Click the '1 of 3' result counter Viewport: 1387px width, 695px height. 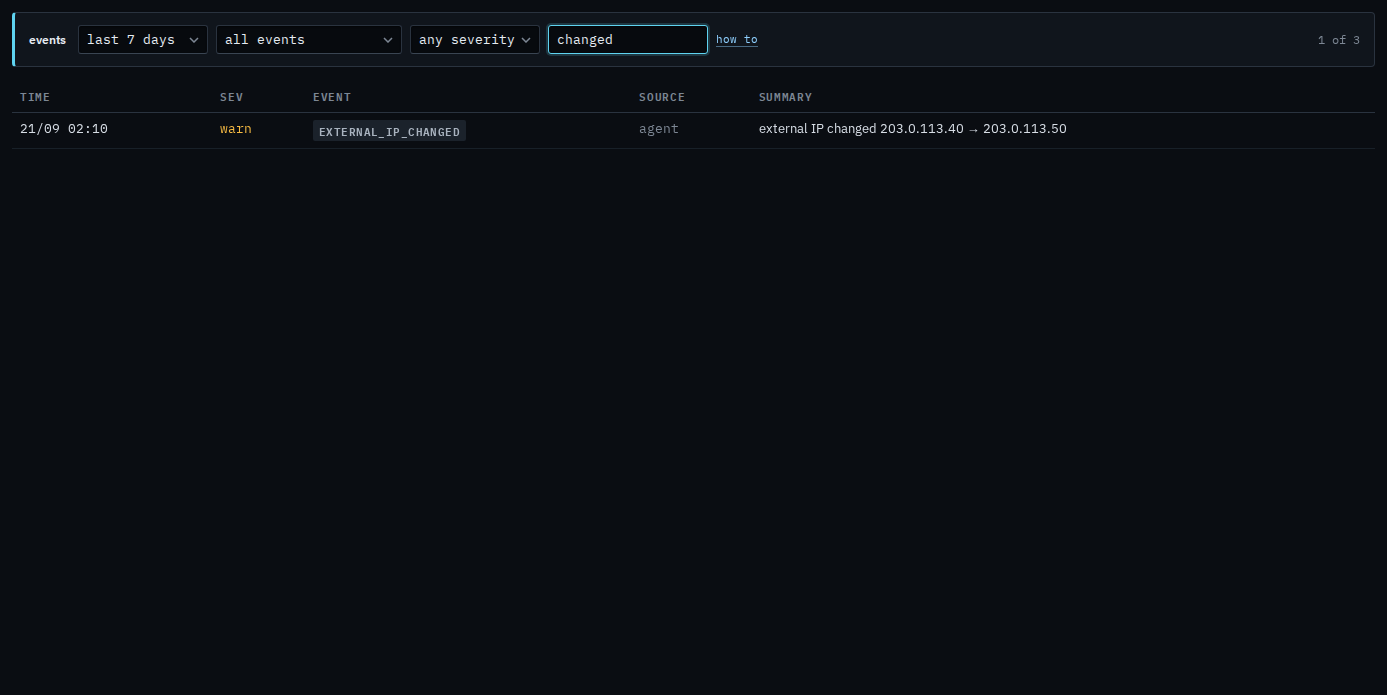point(1339,40)
